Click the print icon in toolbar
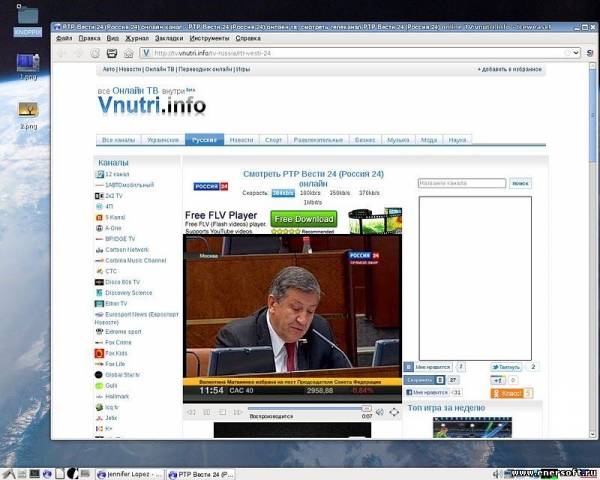Image resolution: width=600 pixels, height=480 pixels. pos(112,53)
